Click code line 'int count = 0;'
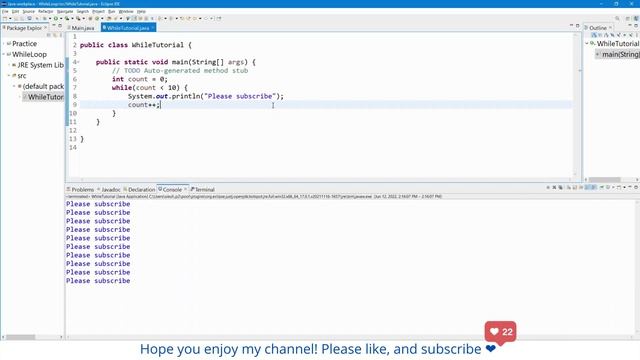Image resolution: width=640 pixels, height=360 pixels. [140, 79]
